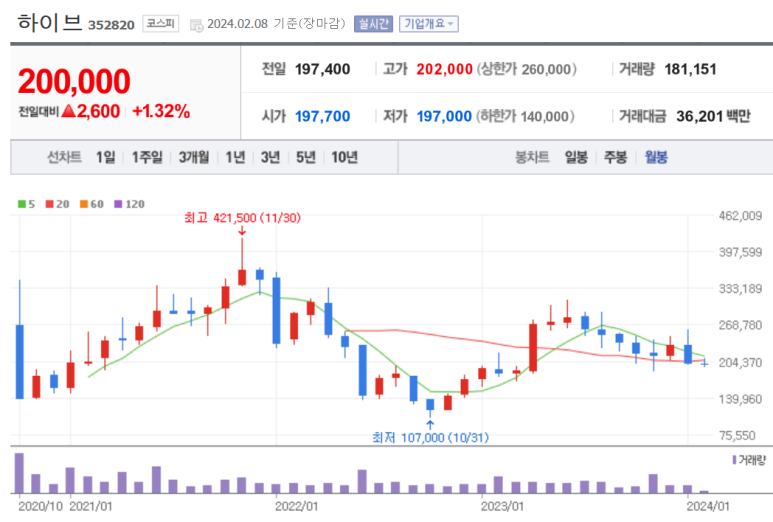Click the tallest volume bar at 2020/10

(19, 473)
